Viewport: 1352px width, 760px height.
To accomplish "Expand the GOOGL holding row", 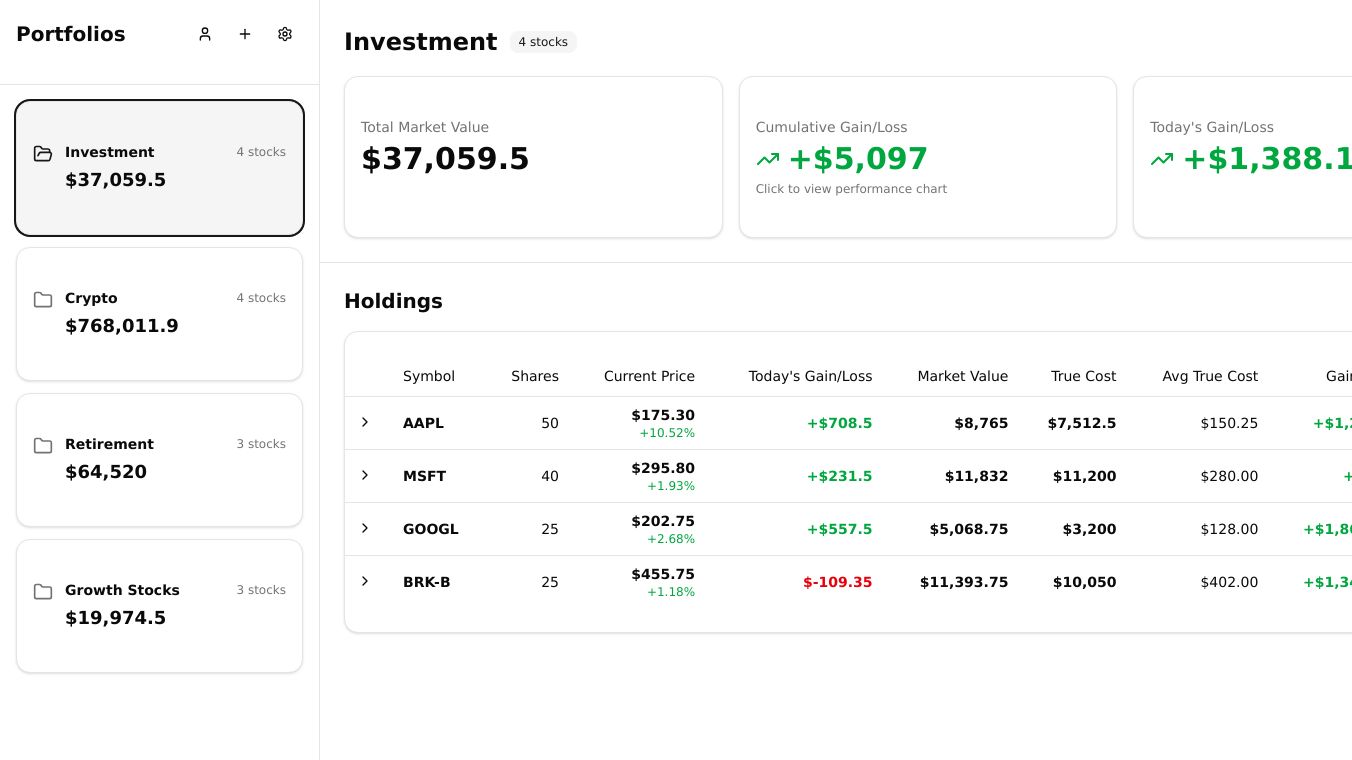I will pos(365,528).
